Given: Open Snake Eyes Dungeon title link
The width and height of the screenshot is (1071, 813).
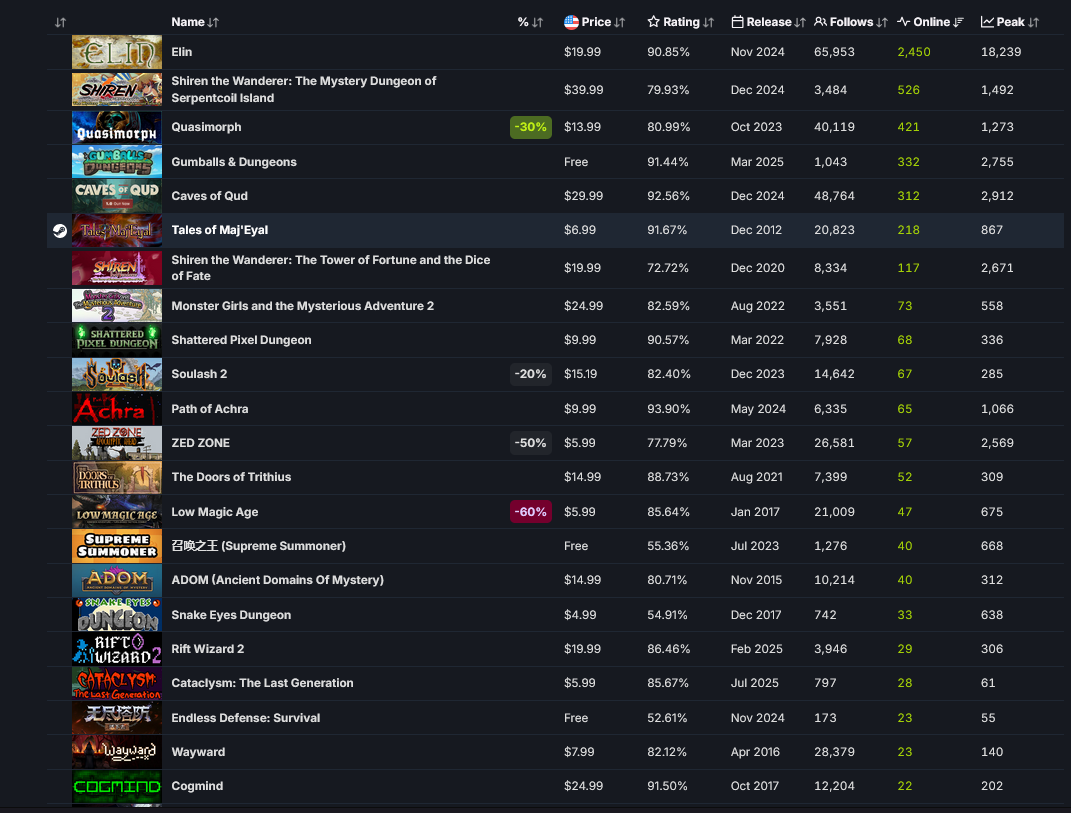Looking at the screenshot, I should (231, 615).
